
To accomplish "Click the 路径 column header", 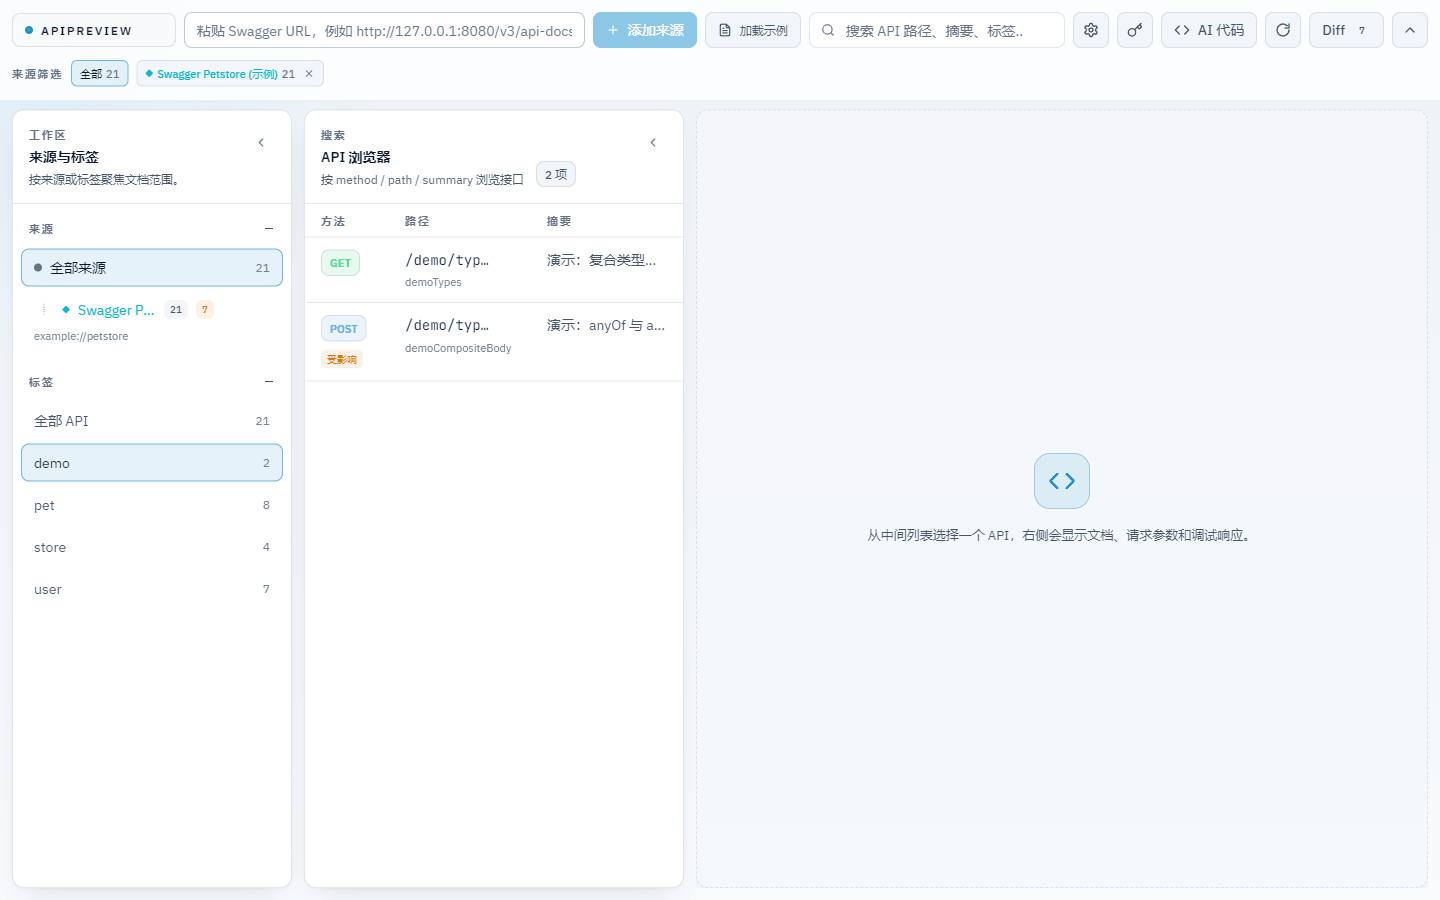I will [x=417, y=221].
